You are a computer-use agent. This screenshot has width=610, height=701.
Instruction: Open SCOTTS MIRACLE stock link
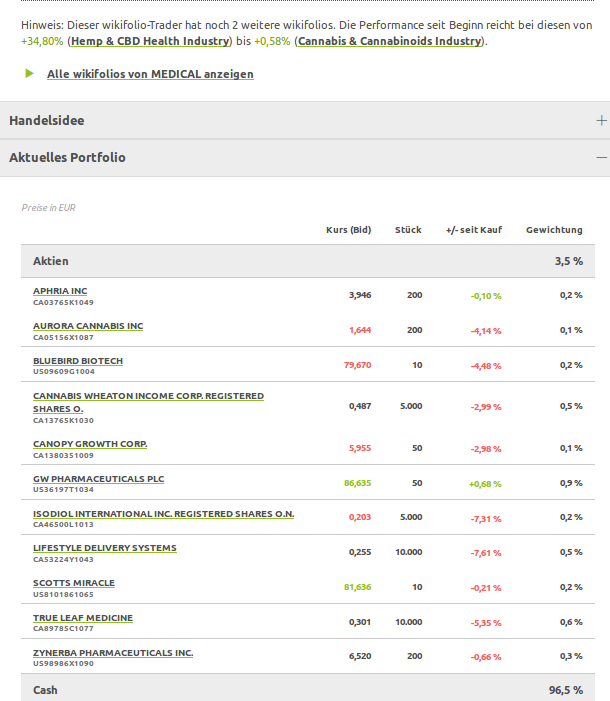74,583
